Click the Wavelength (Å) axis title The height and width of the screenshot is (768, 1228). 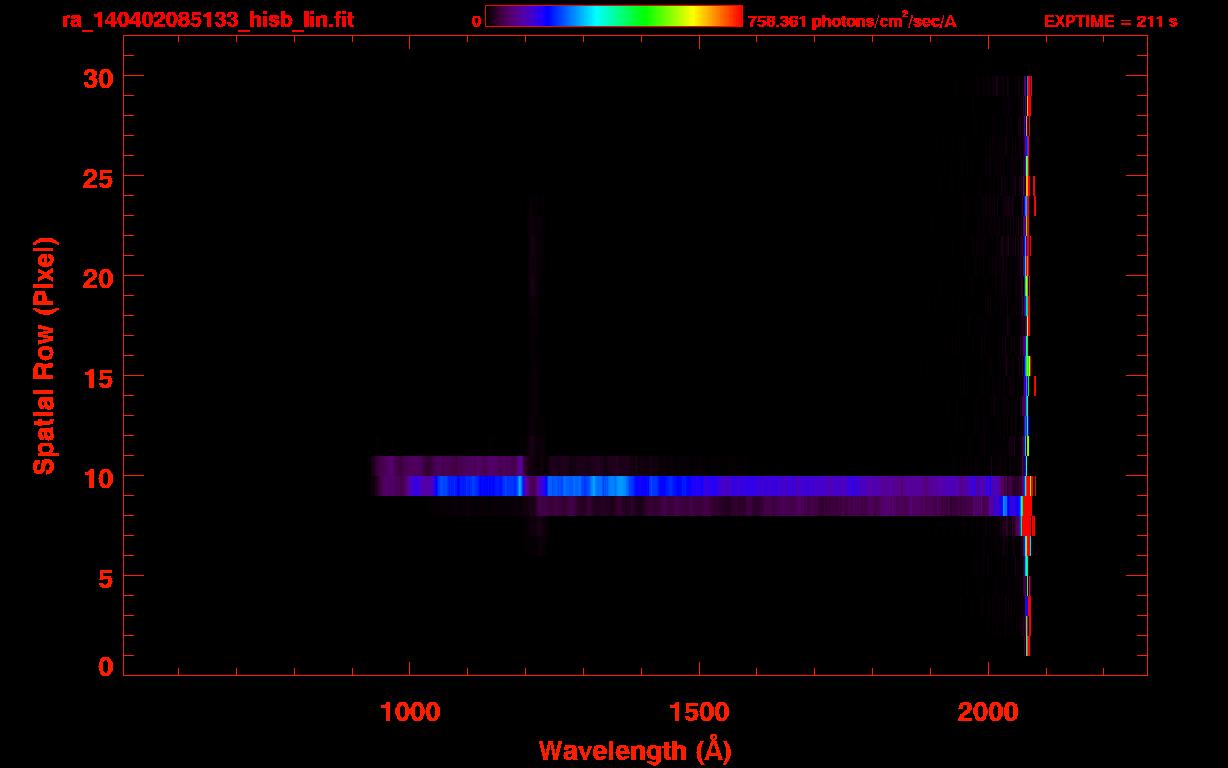click(636, 750)
